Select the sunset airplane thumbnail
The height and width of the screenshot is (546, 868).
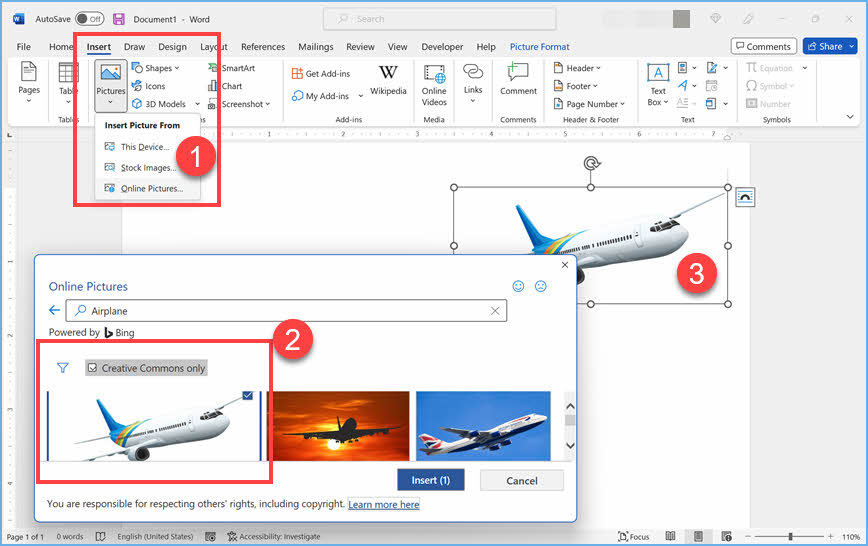(x=338, y=425)
